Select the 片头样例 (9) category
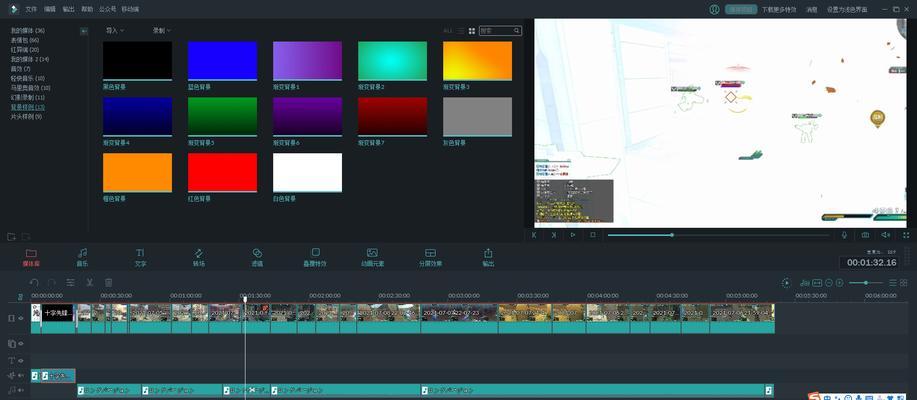The width and height of the screenshot is (917, 400). point(26,117)
